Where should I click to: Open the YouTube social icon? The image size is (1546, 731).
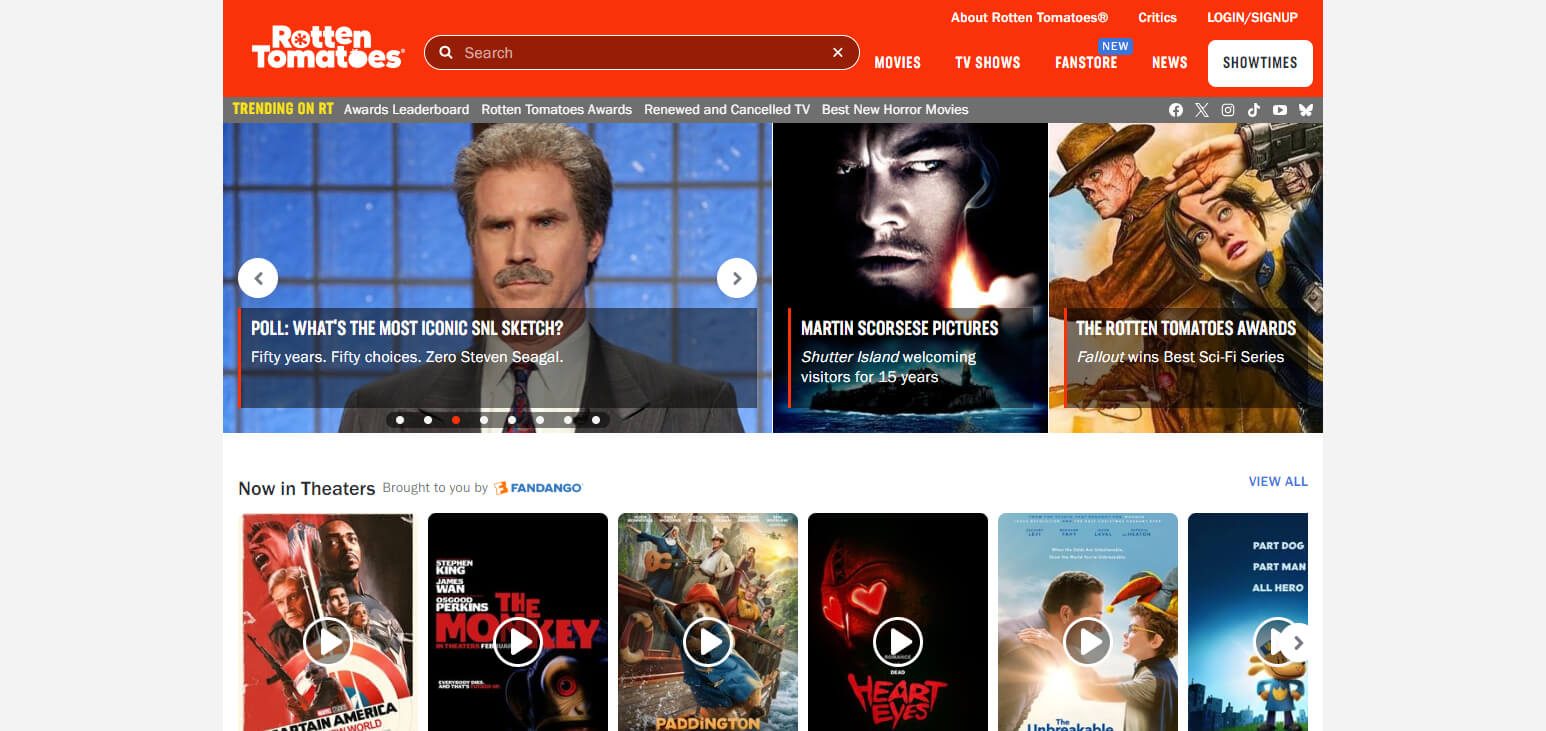pos(1280,110)
